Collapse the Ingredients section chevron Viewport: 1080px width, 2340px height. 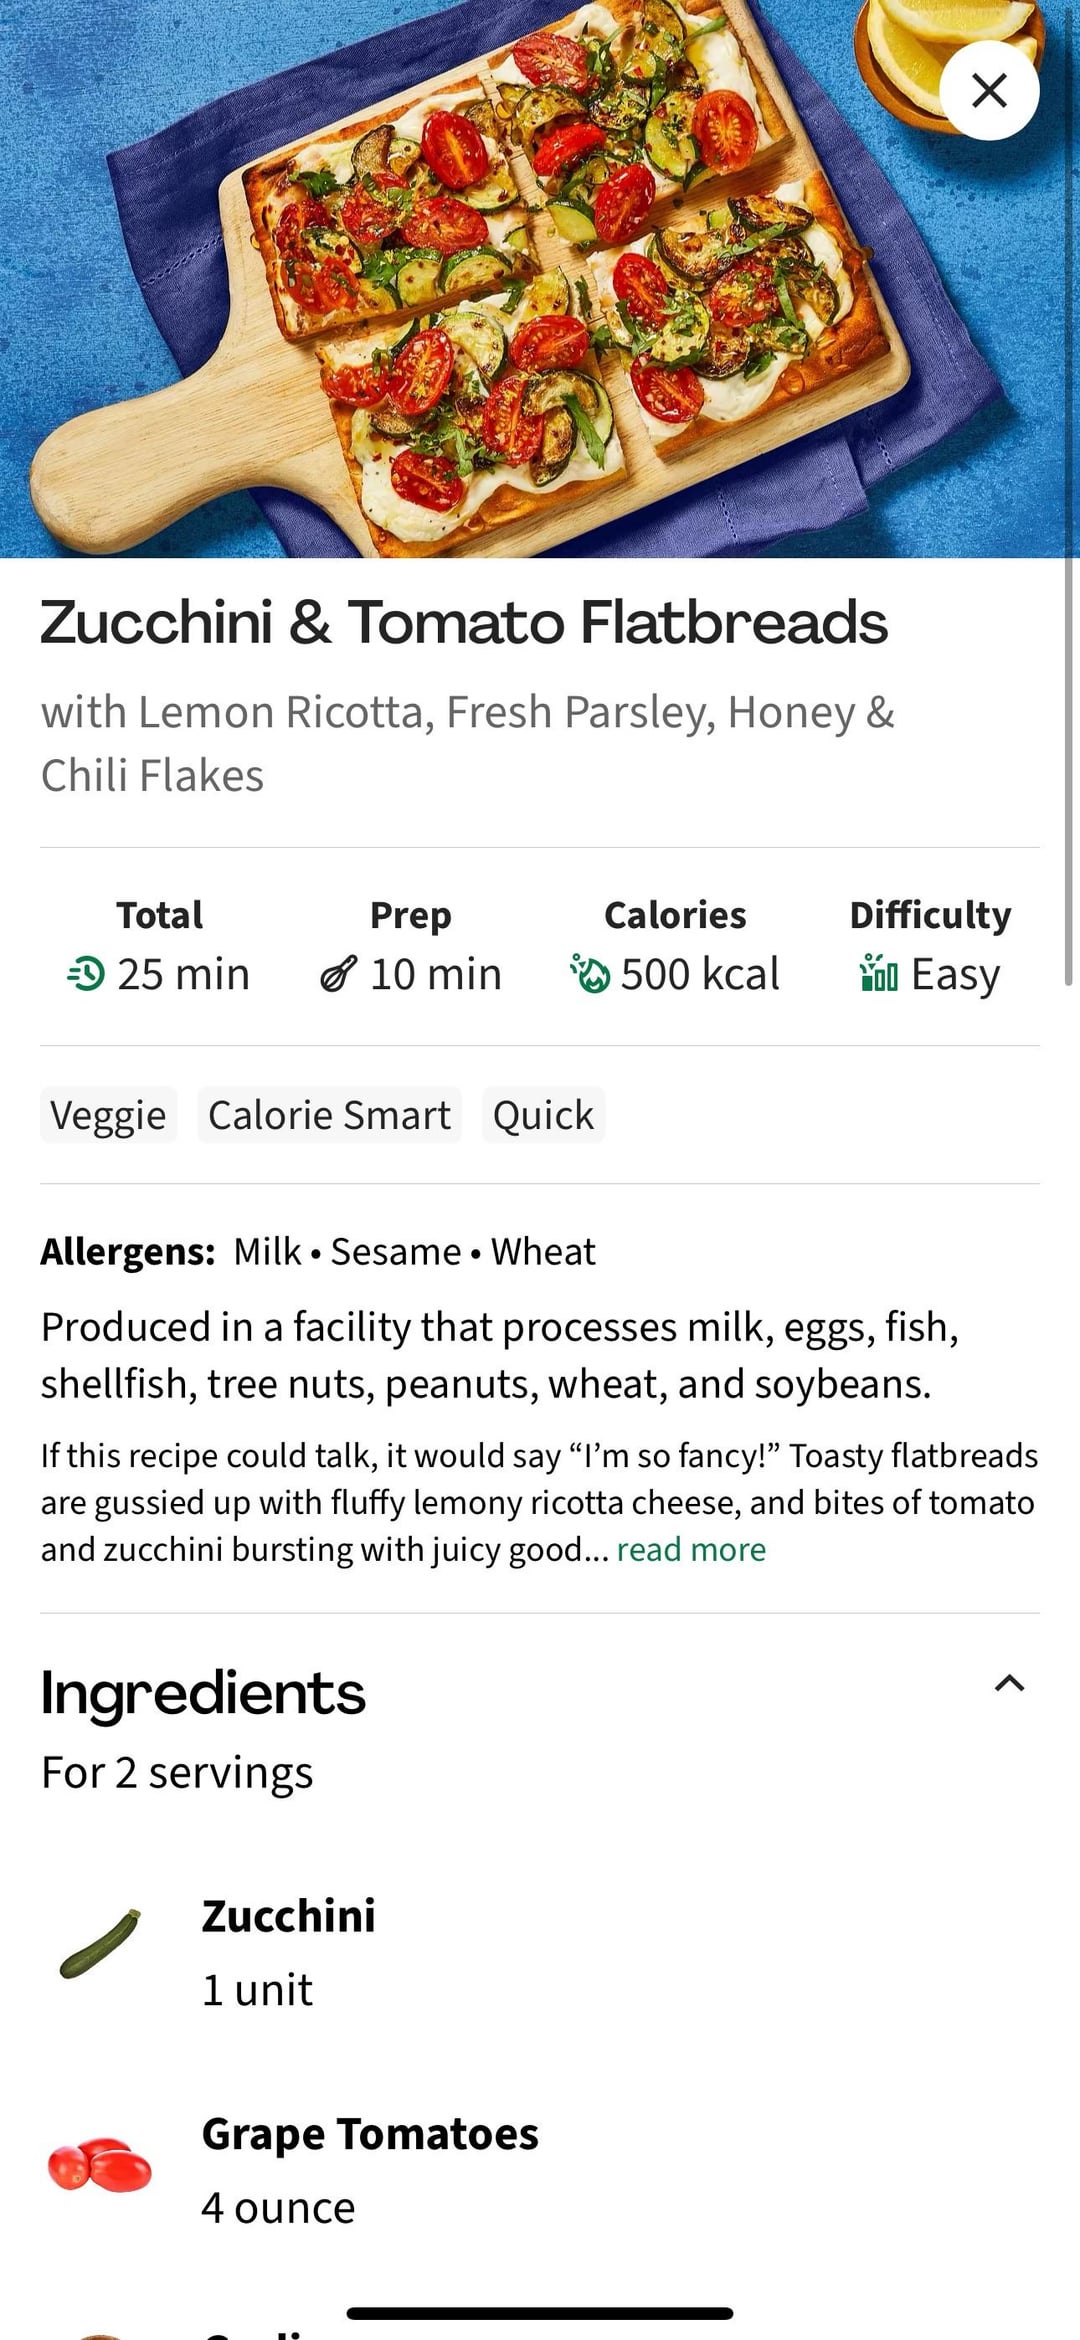click(x=1009, y=1683)
